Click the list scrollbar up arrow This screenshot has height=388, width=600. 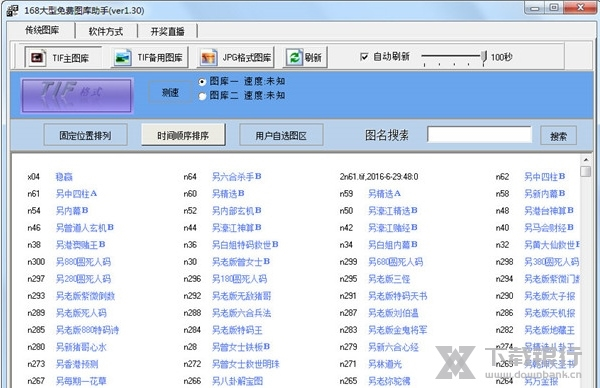pyautogui.click(x=585, y=160)
